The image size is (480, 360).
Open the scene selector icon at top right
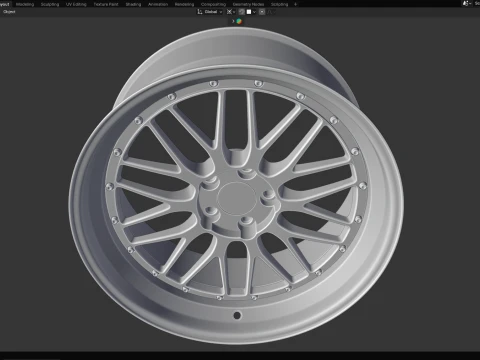(466, 4)
